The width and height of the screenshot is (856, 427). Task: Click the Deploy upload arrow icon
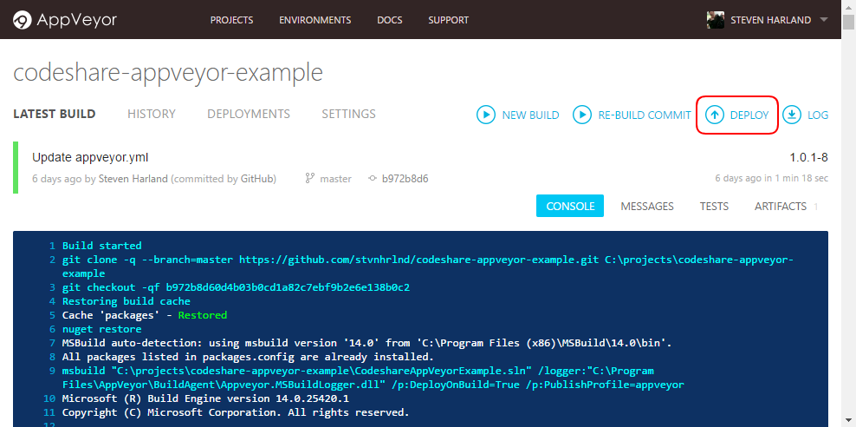714,115
